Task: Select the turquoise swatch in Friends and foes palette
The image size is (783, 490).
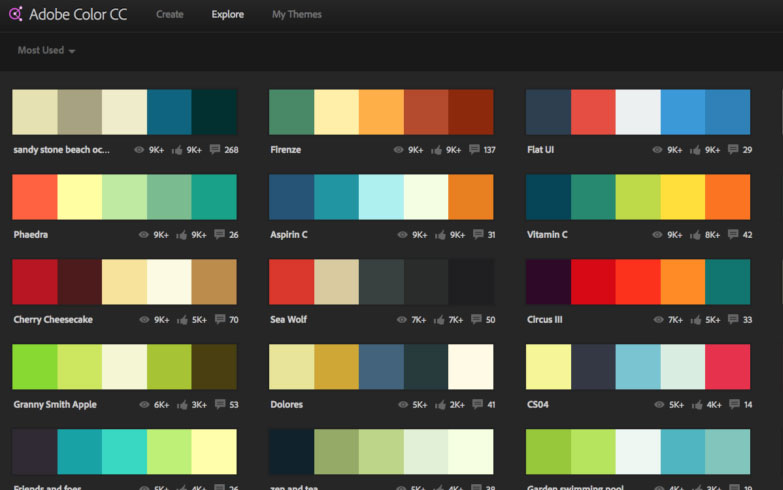Action: point(124,452)
